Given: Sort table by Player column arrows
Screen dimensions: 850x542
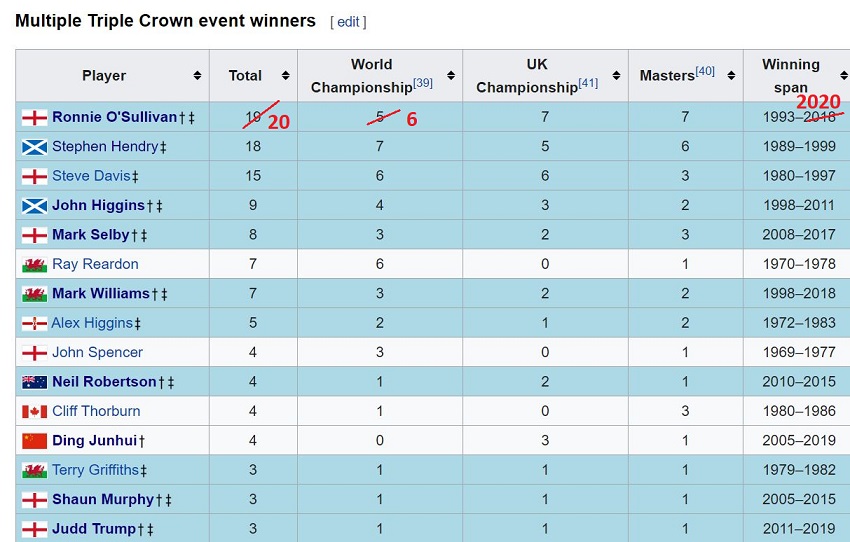Looking at the screenshot, I should click(x=197, y=76).
